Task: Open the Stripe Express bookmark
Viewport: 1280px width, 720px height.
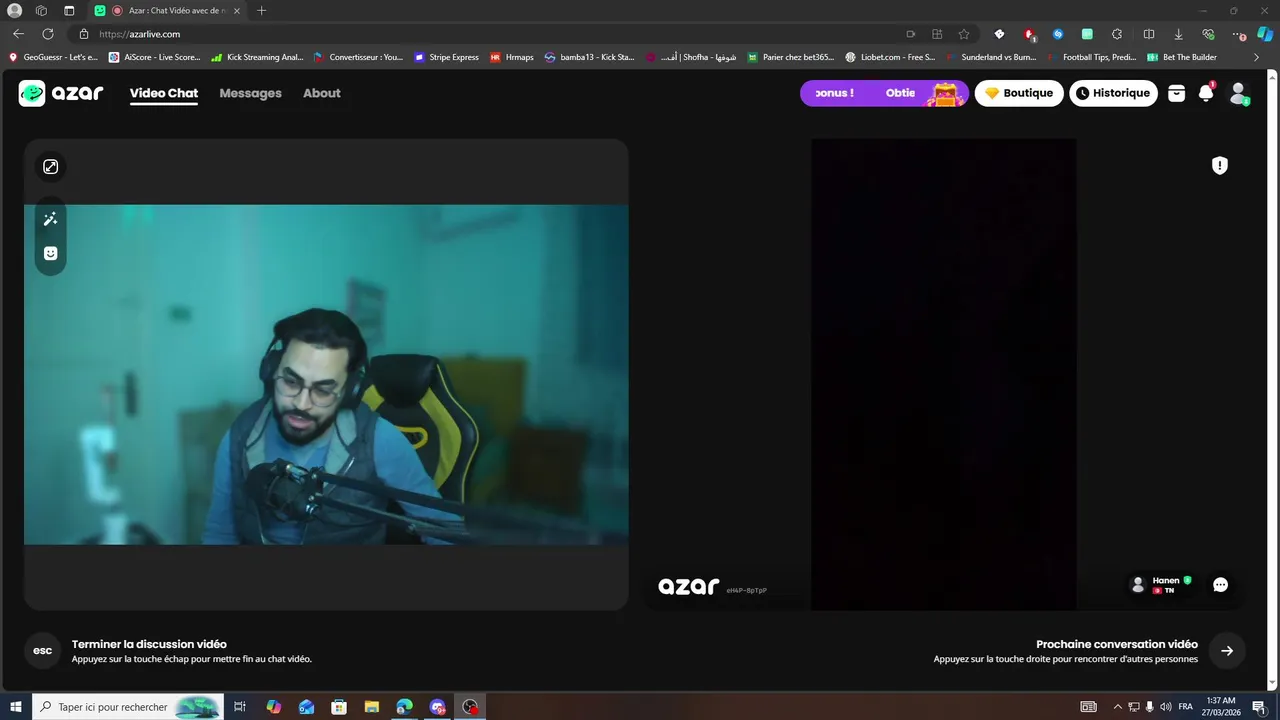Action: coord(447,57)
